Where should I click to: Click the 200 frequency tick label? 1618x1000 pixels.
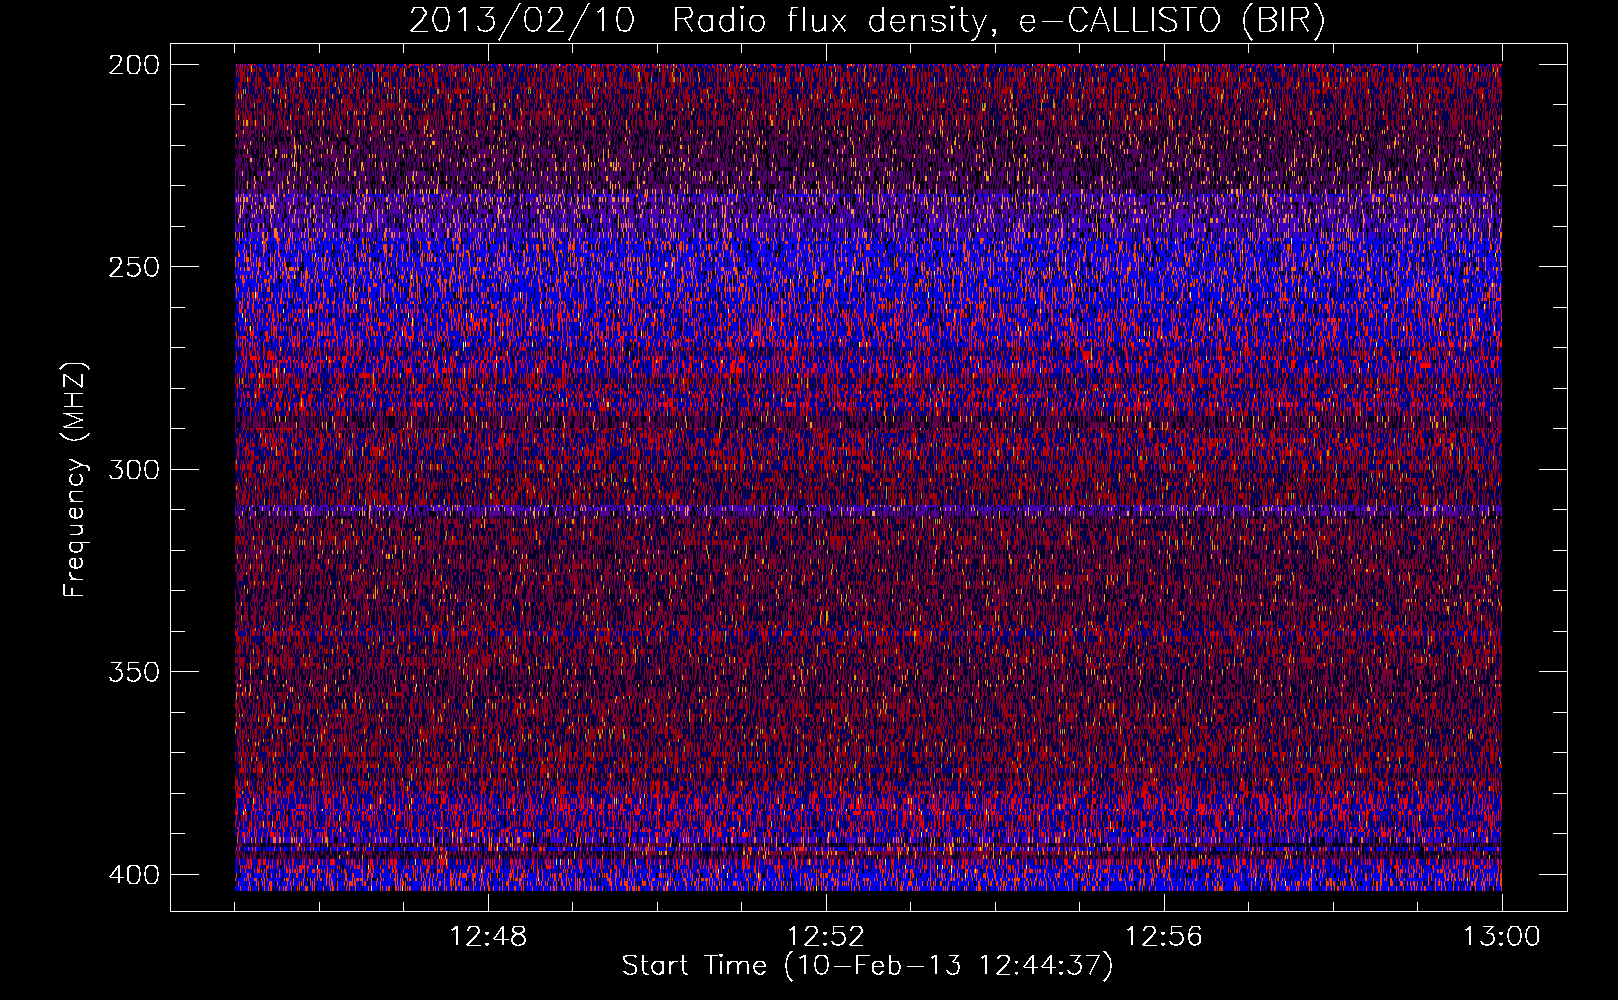[134, 64]
